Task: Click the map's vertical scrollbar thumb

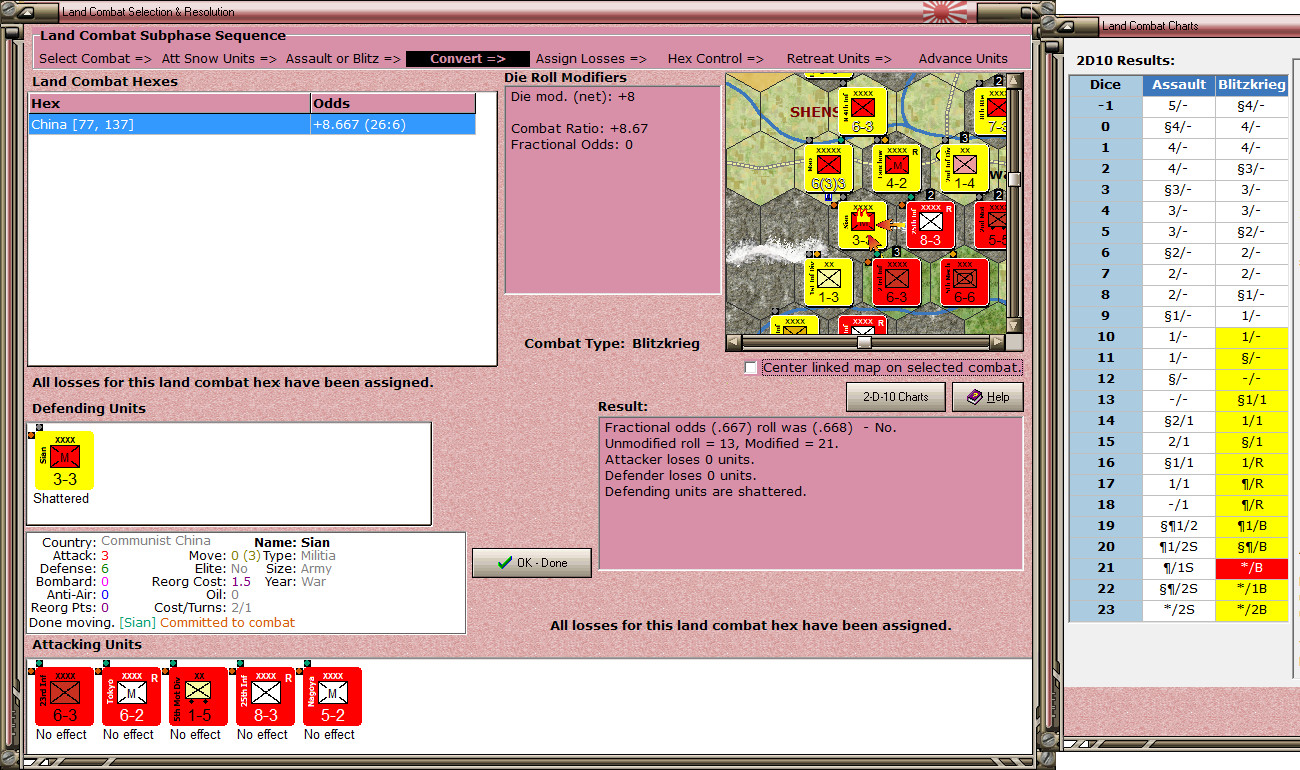Action: pyautogui.click(x=1015, y=179)
